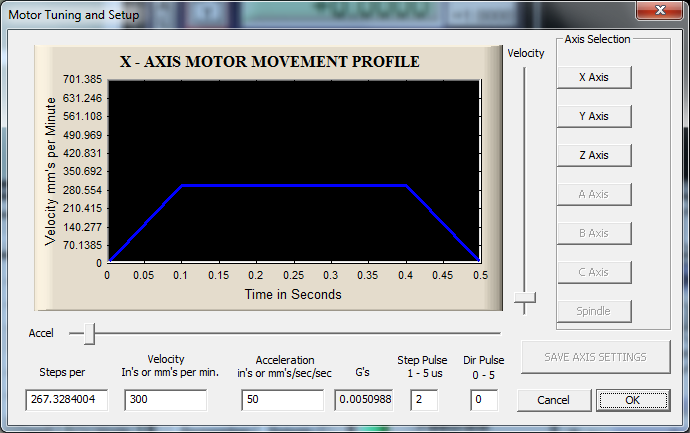
Task: Cancel the motor tuning dialog
Action: 554,400
